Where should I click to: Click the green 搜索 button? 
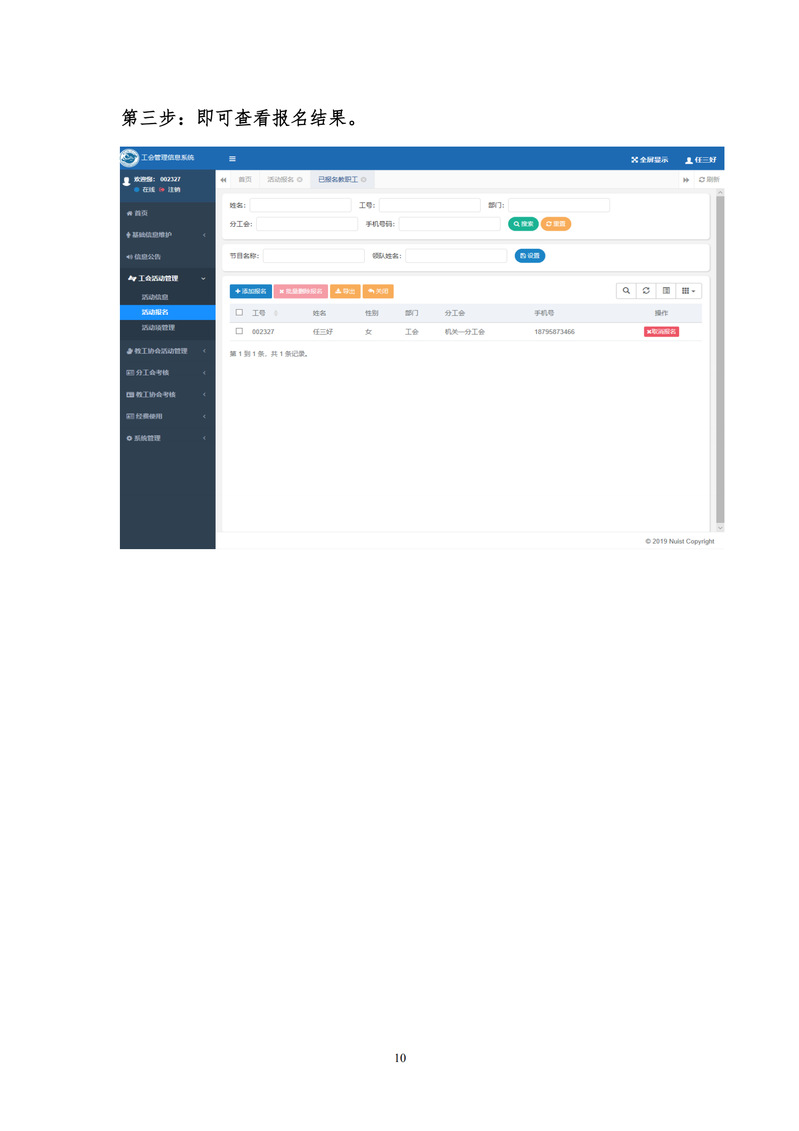tap(523, 224)
